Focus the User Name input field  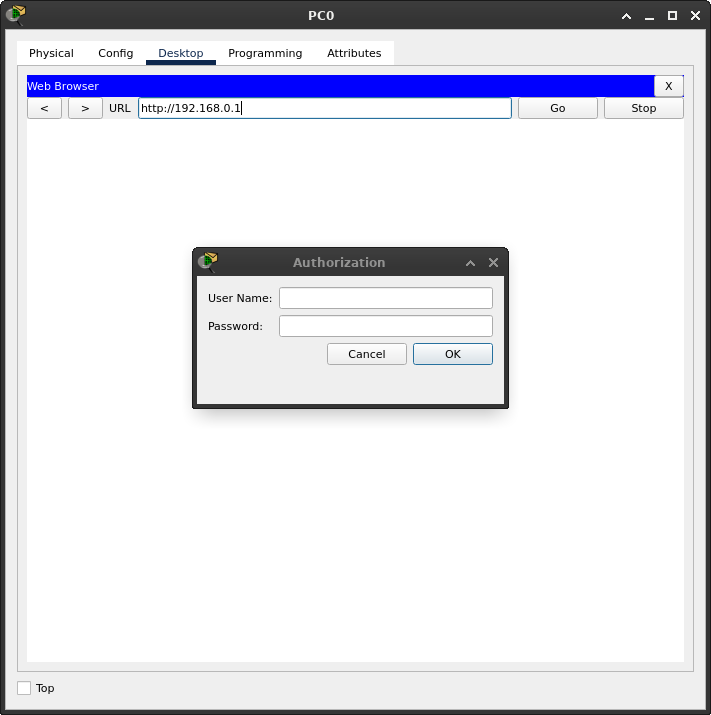[x=385, y=298]
